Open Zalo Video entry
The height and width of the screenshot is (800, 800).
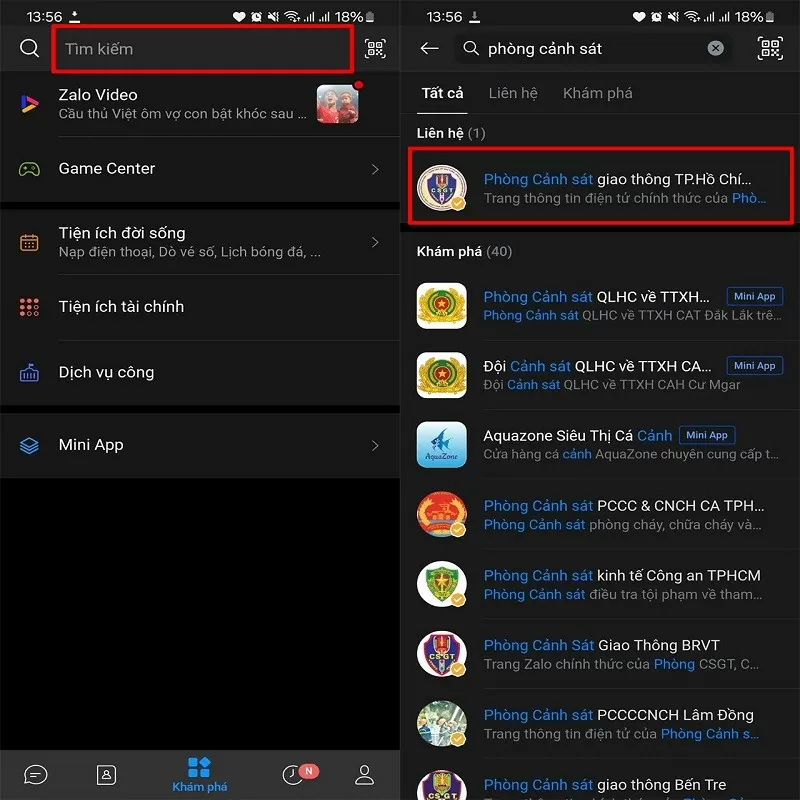click(x=180, y=104)
